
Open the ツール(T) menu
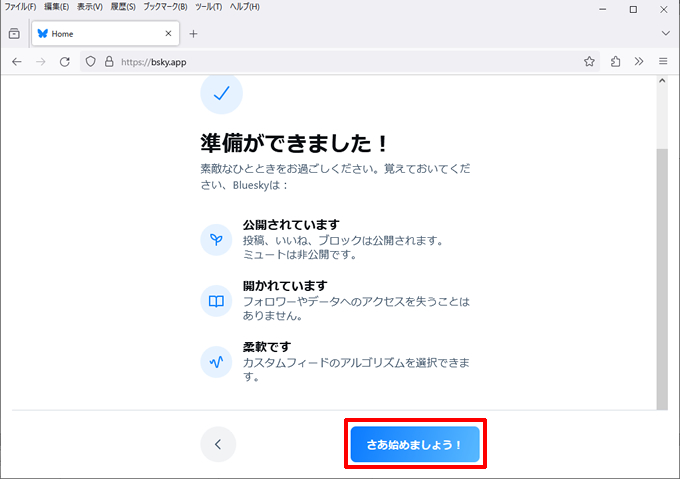pyautogui.click(x=209, y=7)
